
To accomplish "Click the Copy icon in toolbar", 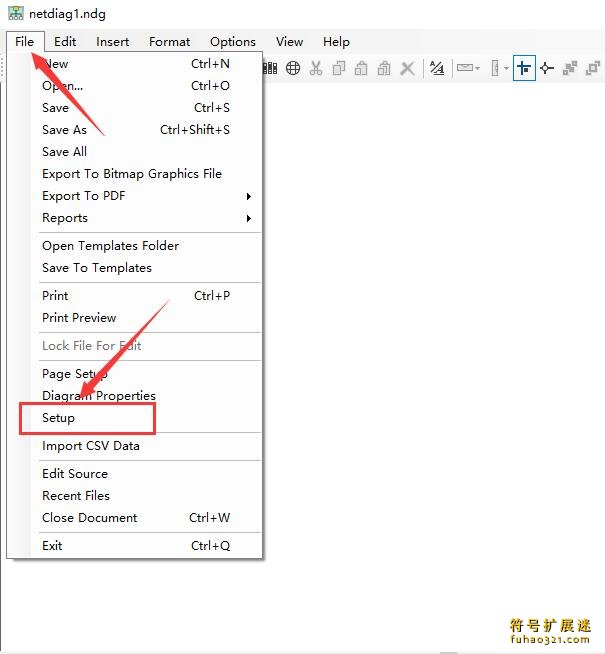I will (x=339, y=68).
